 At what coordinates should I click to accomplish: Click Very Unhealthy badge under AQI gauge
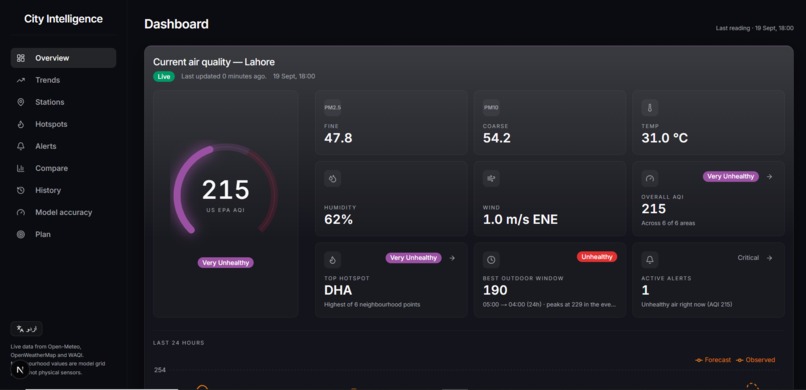tap(226, 263)
